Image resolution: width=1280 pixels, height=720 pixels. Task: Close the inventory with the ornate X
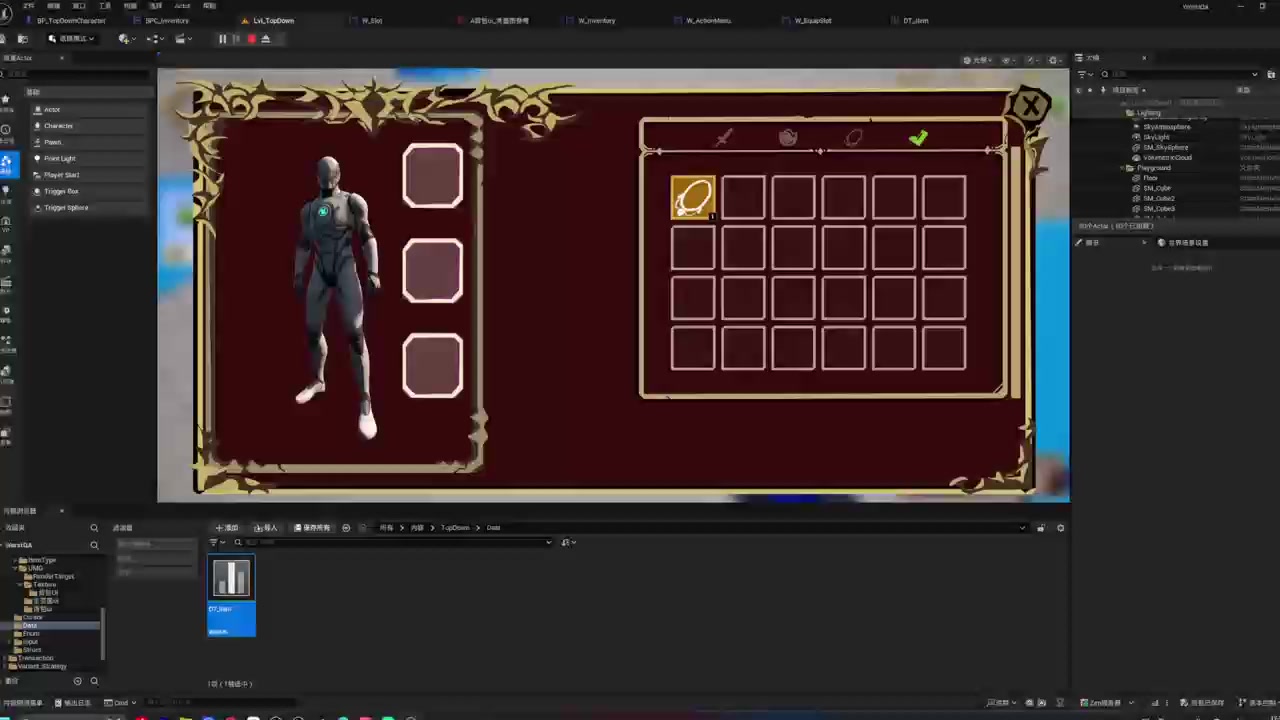1029,106
